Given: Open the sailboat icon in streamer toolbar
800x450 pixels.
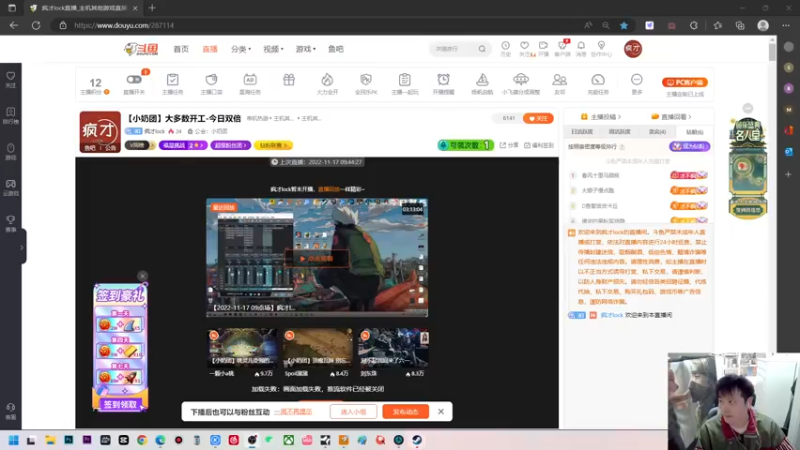Looking at the screenshot, I should (x=482, y=80).
